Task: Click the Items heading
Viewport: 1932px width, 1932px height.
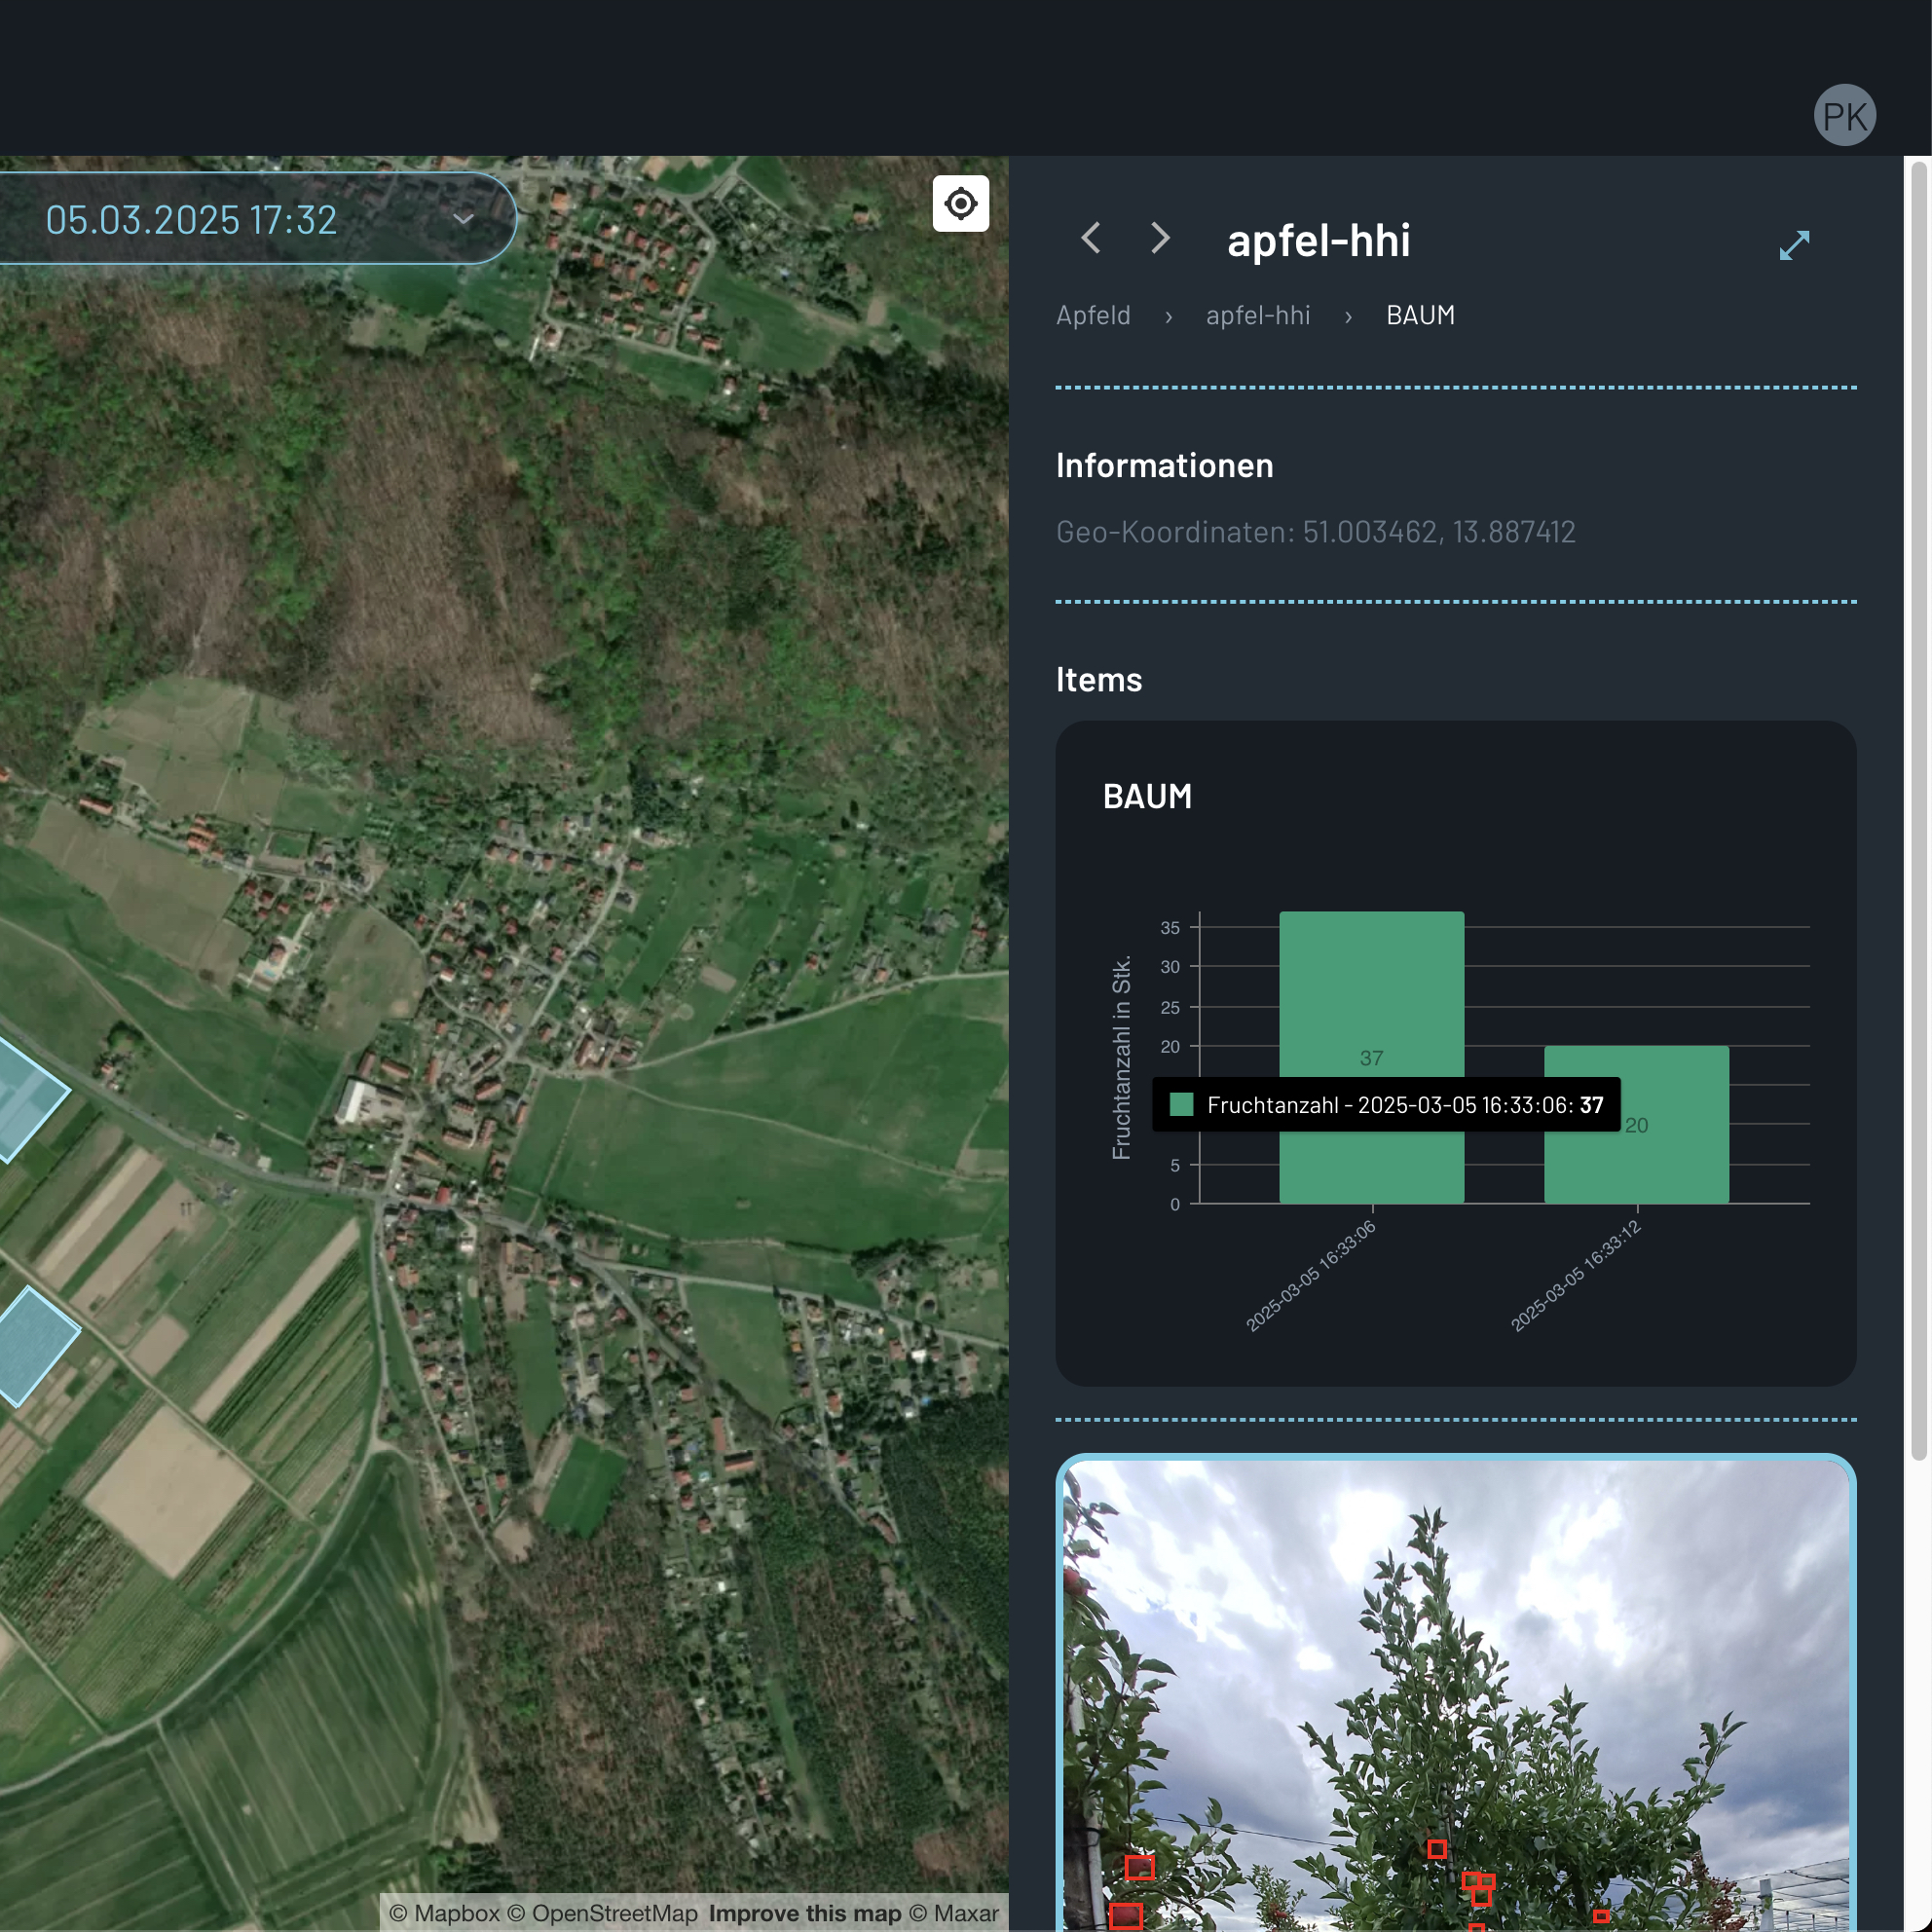Action: [x=1098, y=679]
